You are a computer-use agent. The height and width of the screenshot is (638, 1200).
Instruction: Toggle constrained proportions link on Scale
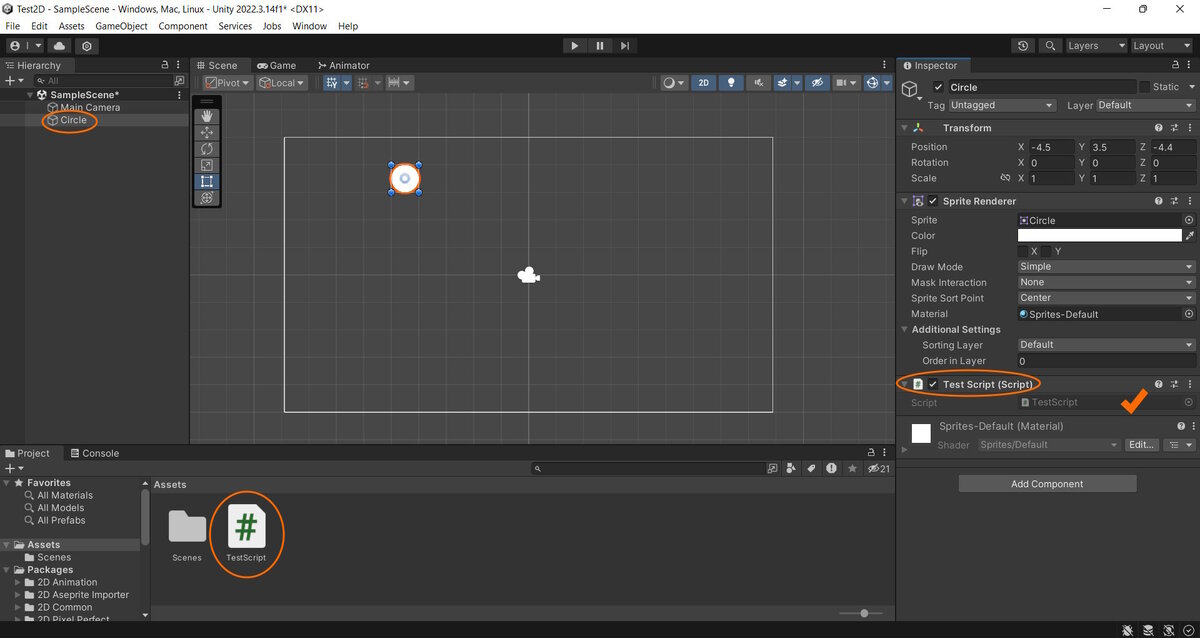tap(1005, 178)
